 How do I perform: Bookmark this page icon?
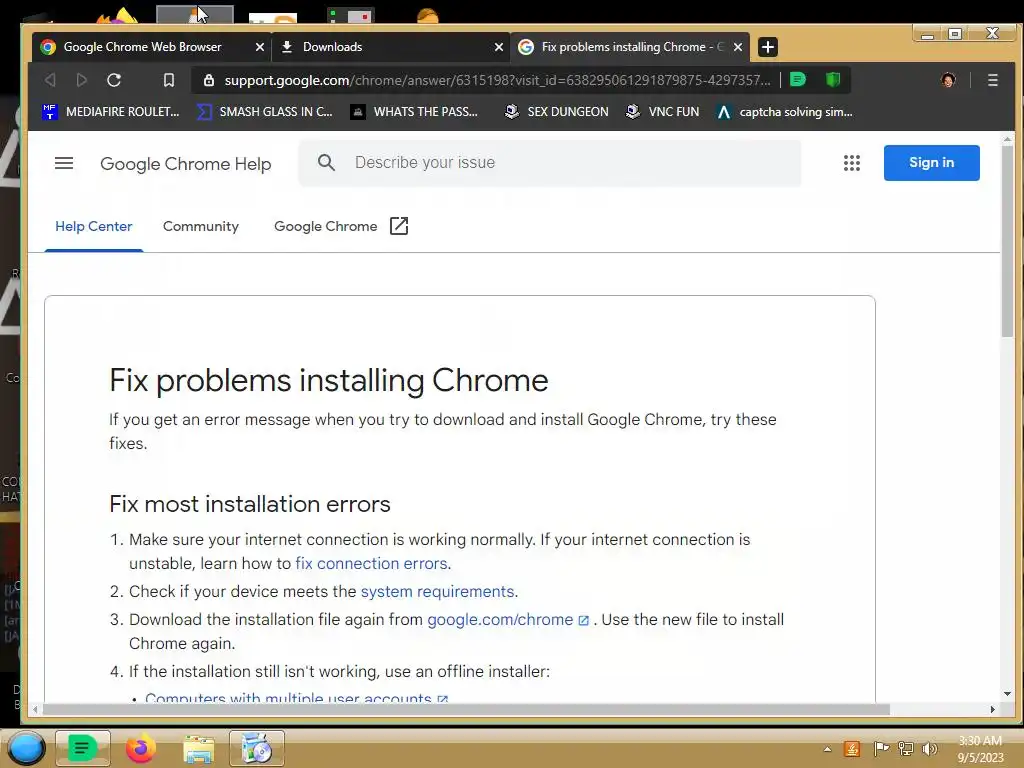tap(168, 80)
